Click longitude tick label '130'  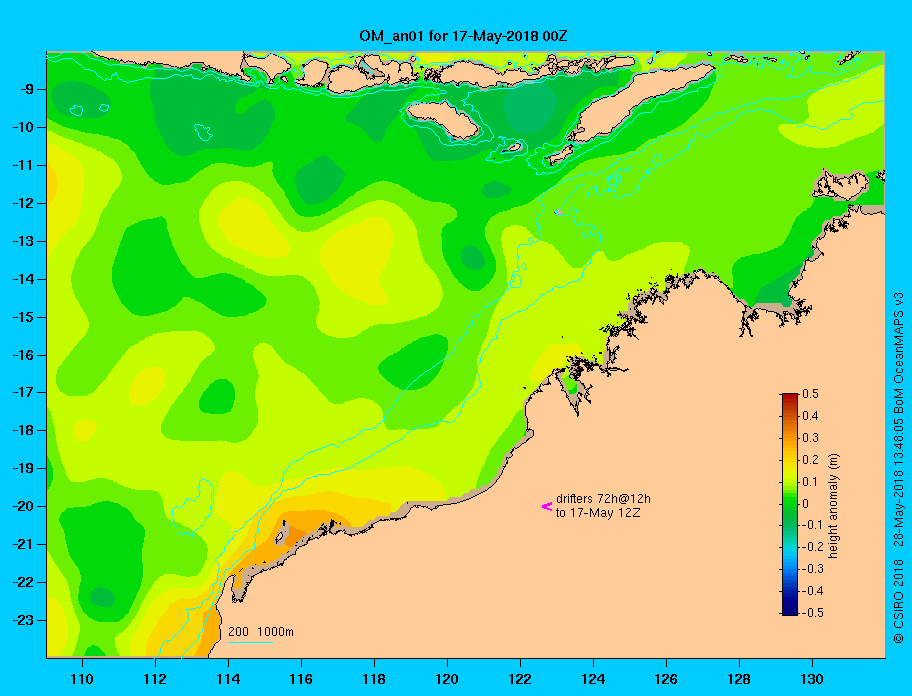coord(812,679)
